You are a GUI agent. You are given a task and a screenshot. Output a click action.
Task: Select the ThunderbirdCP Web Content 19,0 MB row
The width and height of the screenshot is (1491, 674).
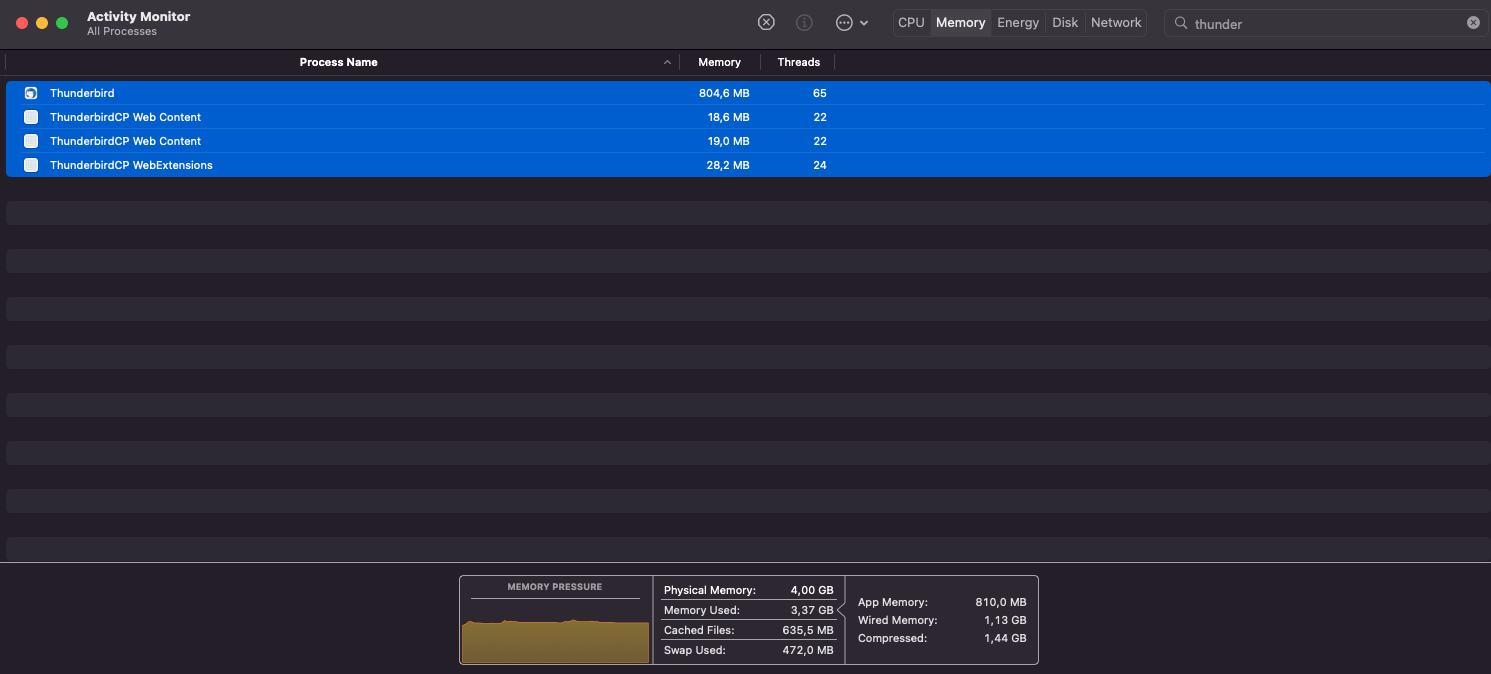click(400, 141)
